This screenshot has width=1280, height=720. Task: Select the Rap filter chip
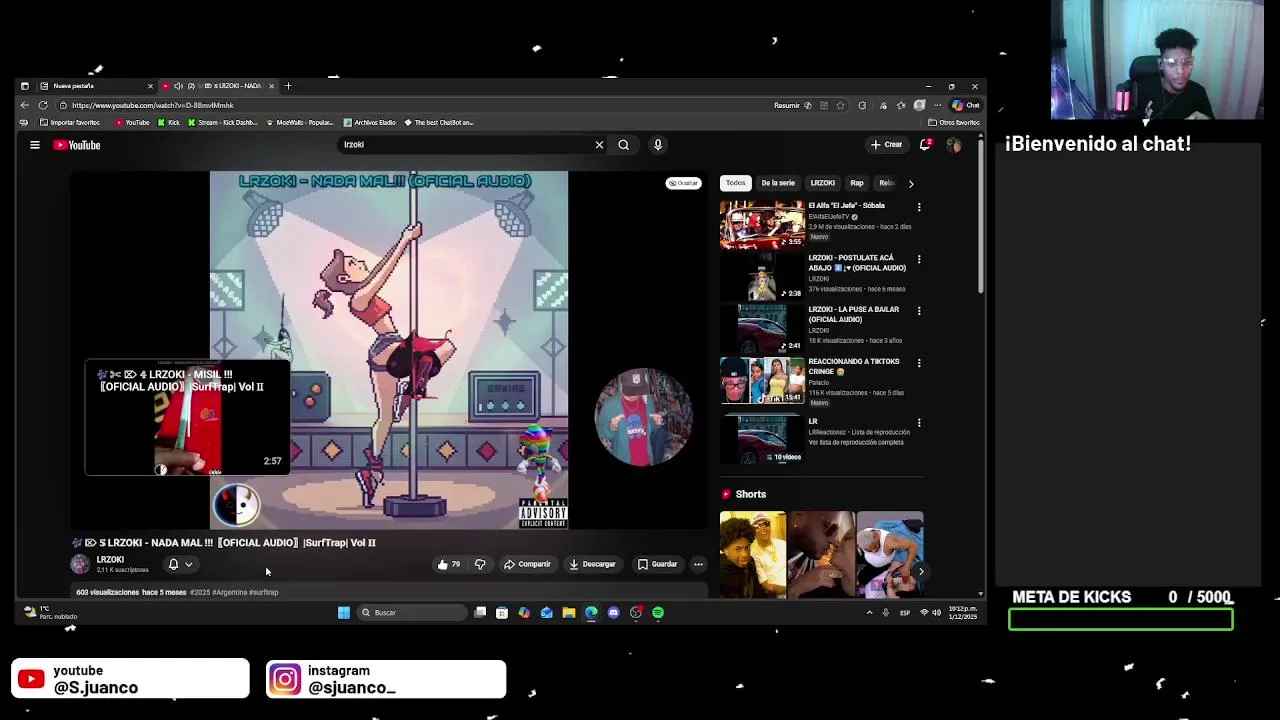coord(857,183)
